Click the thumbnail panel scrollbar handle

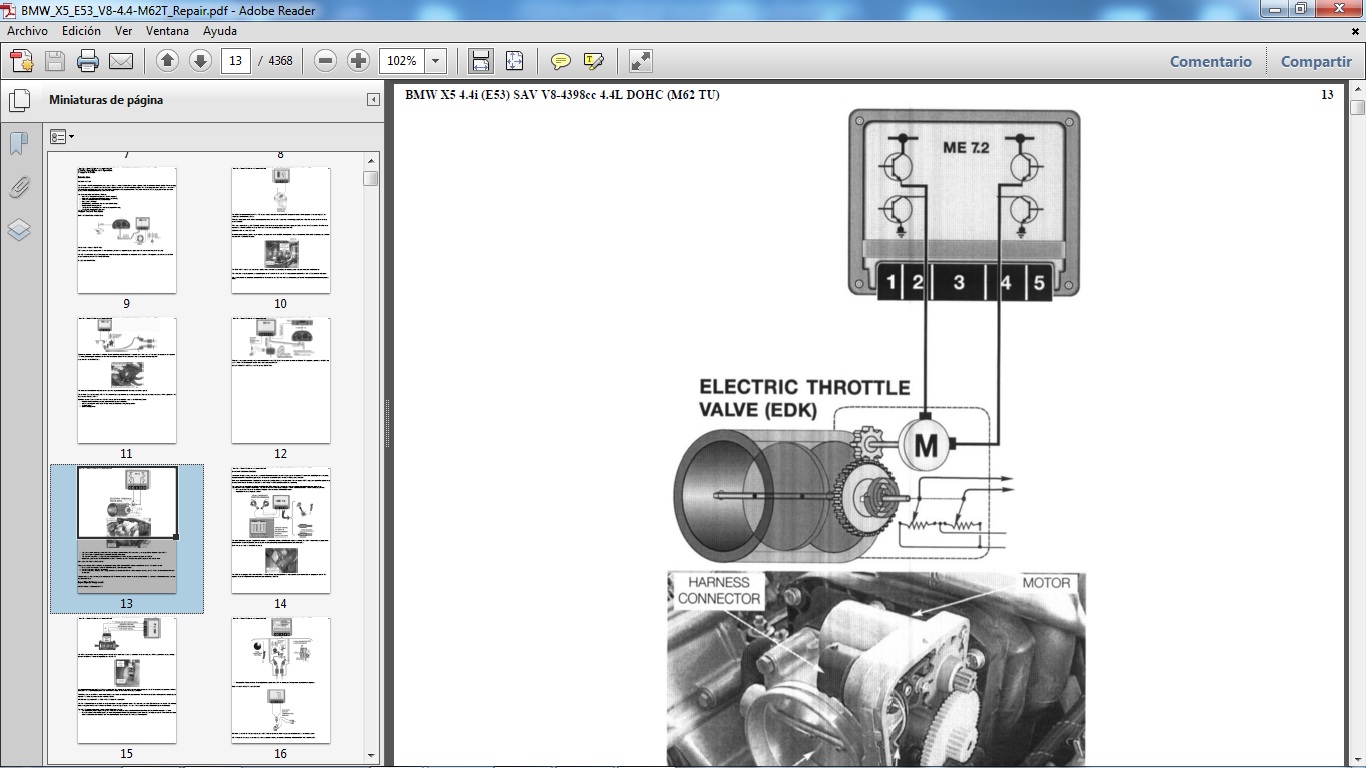[x=371, y=178]
